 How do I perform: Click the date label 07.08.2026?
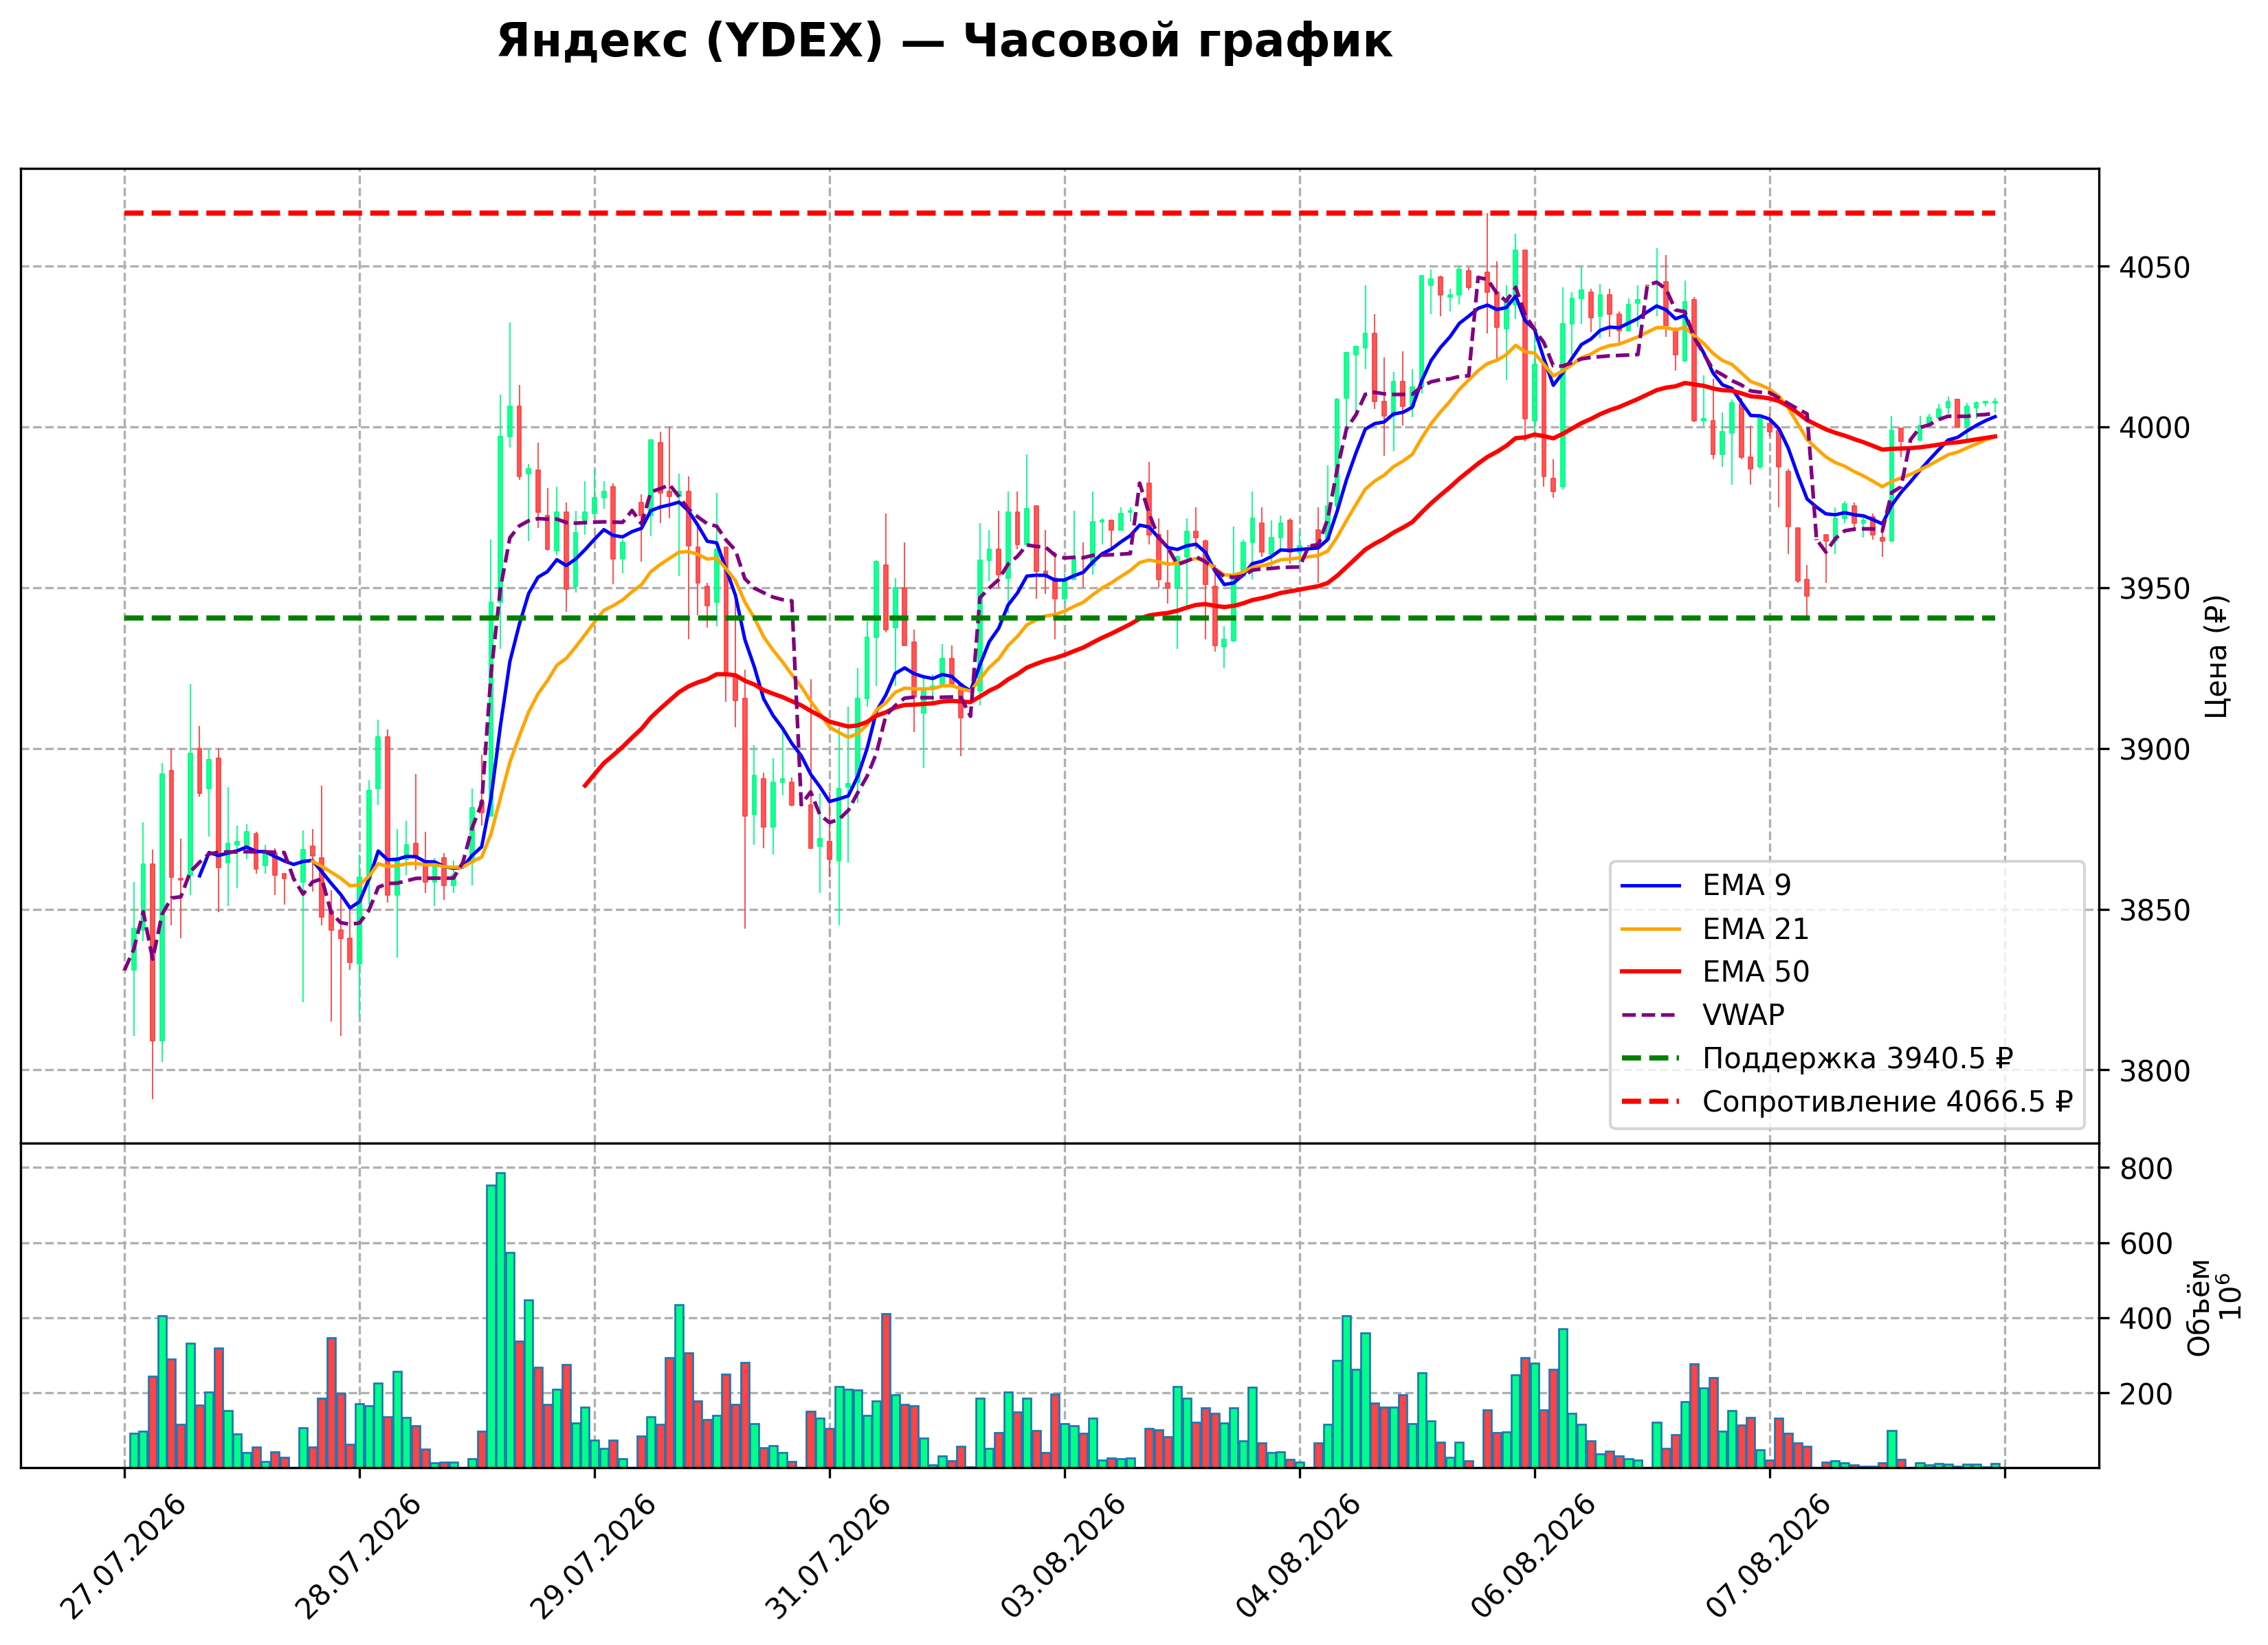click(x=1768, y=1557)
